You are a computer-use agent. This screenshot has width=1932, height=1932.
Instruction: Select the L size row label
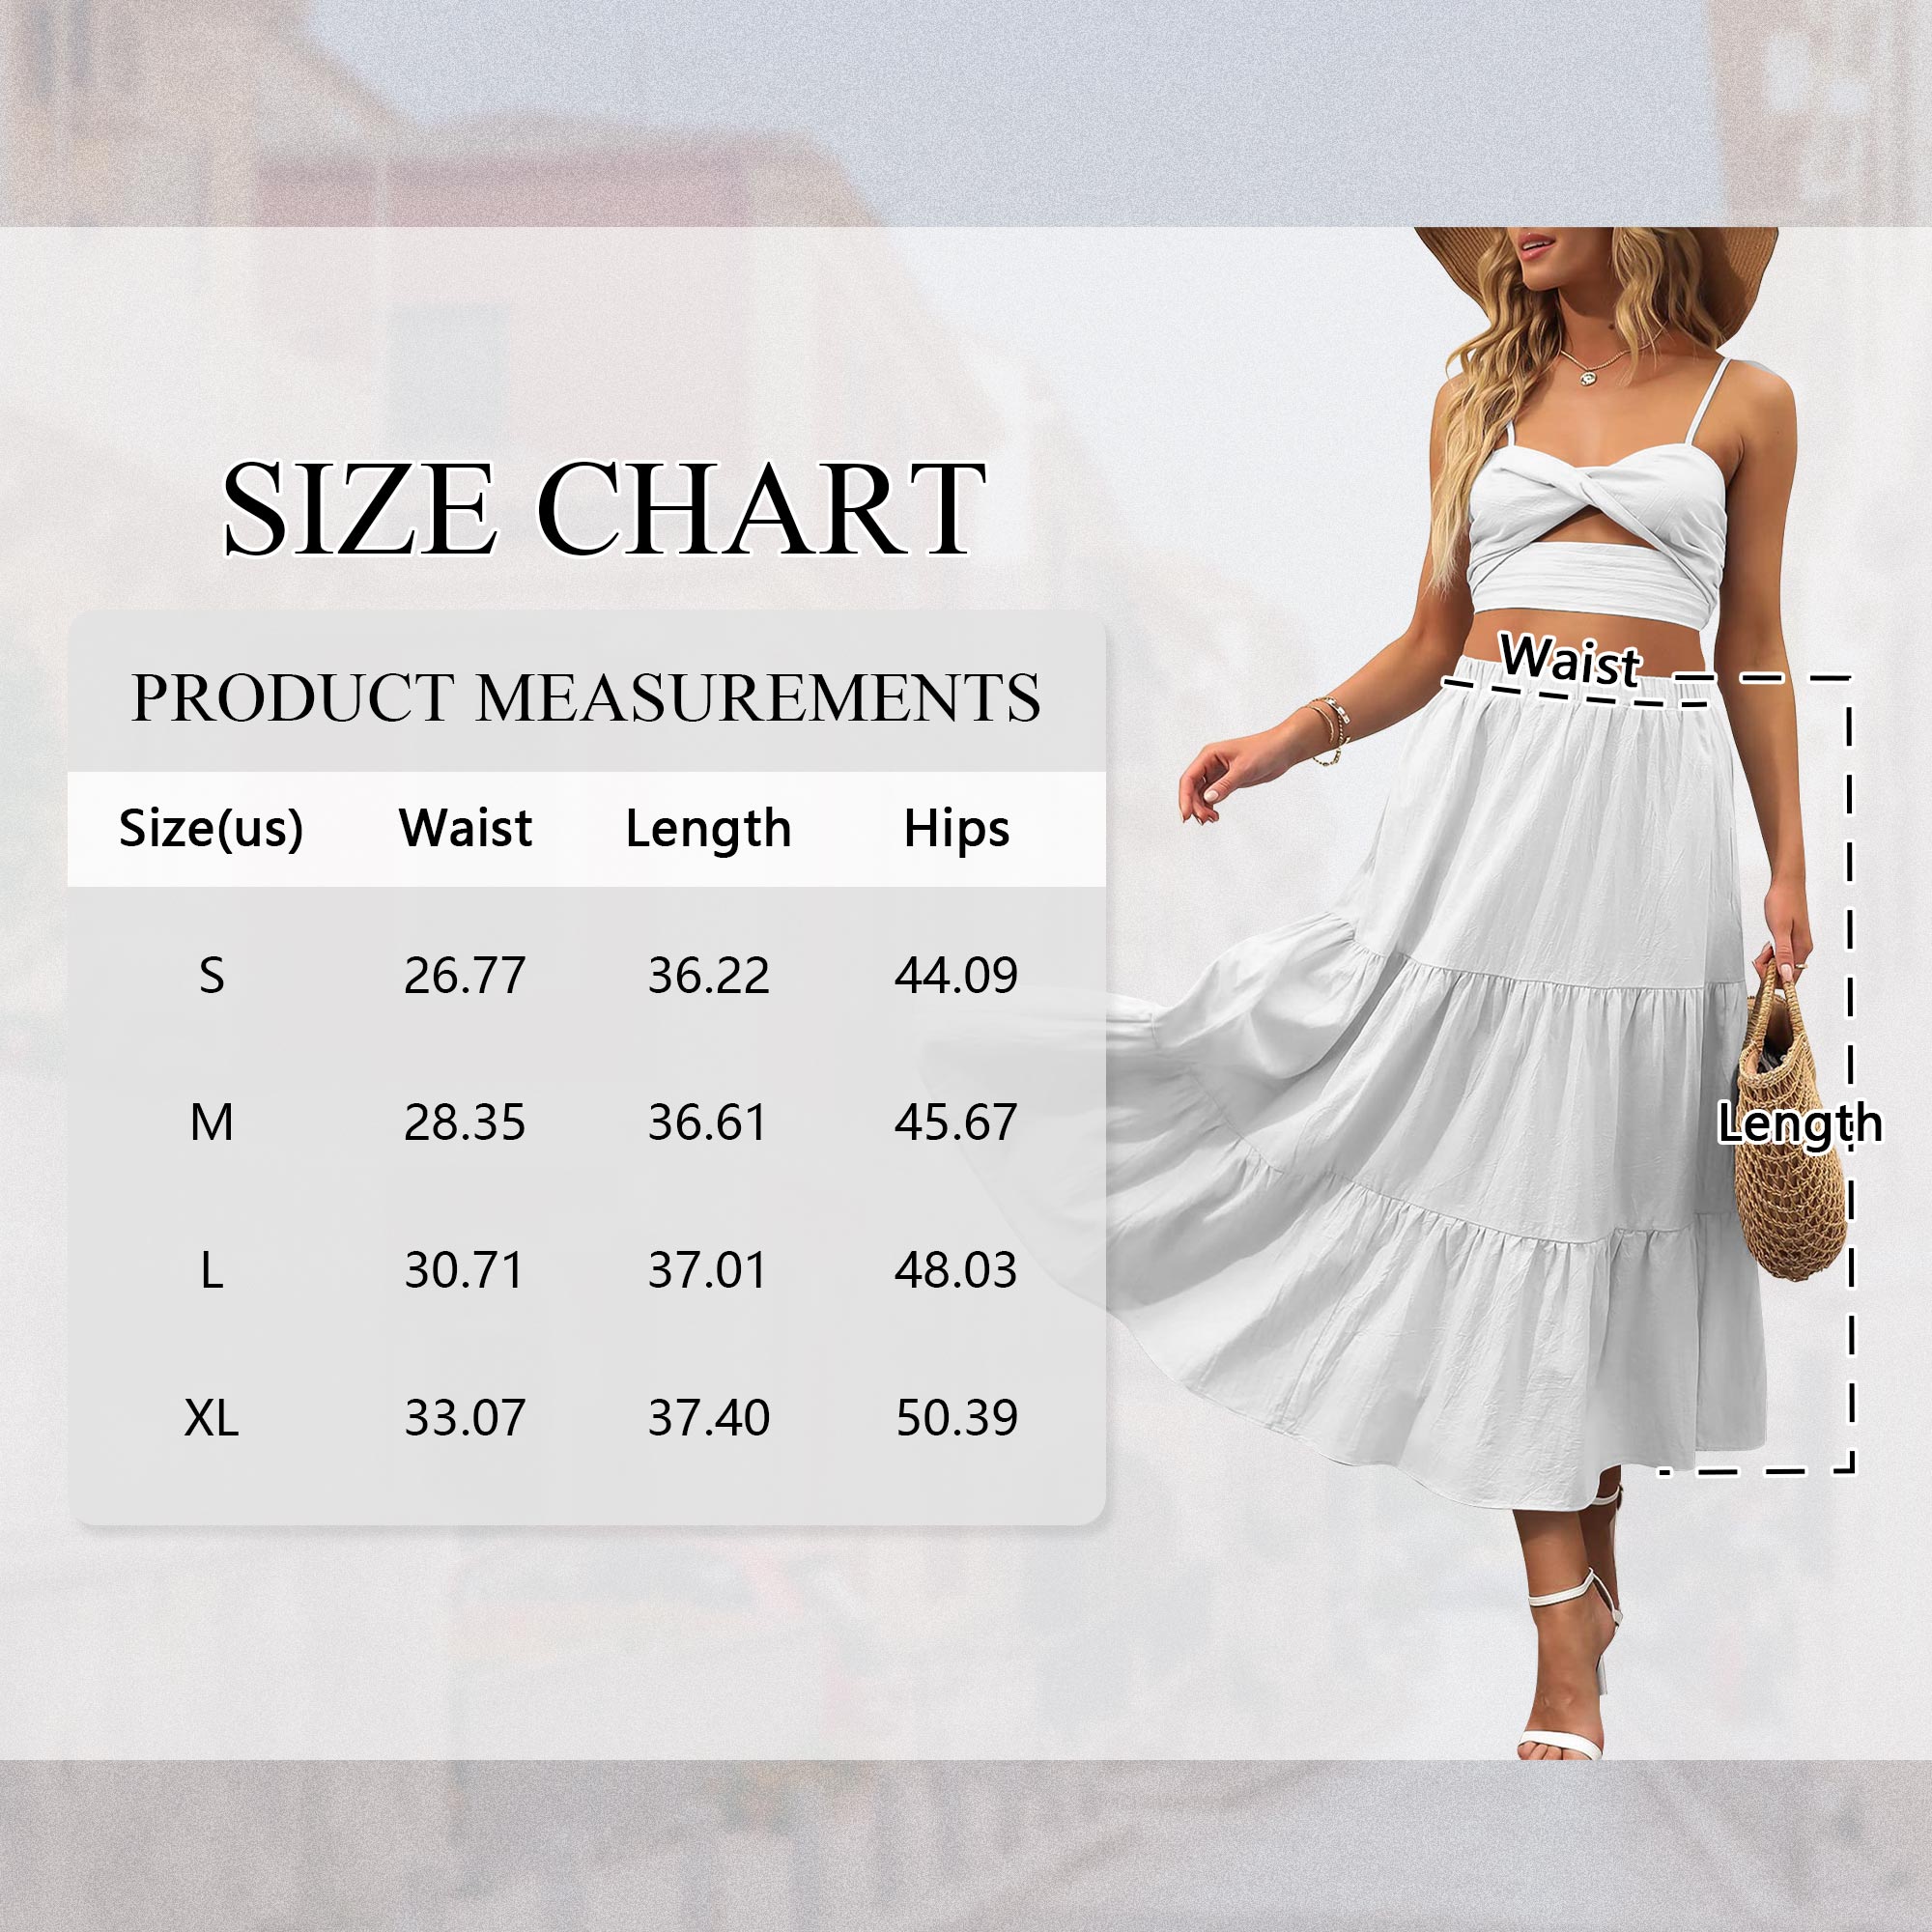point(212,1270)
